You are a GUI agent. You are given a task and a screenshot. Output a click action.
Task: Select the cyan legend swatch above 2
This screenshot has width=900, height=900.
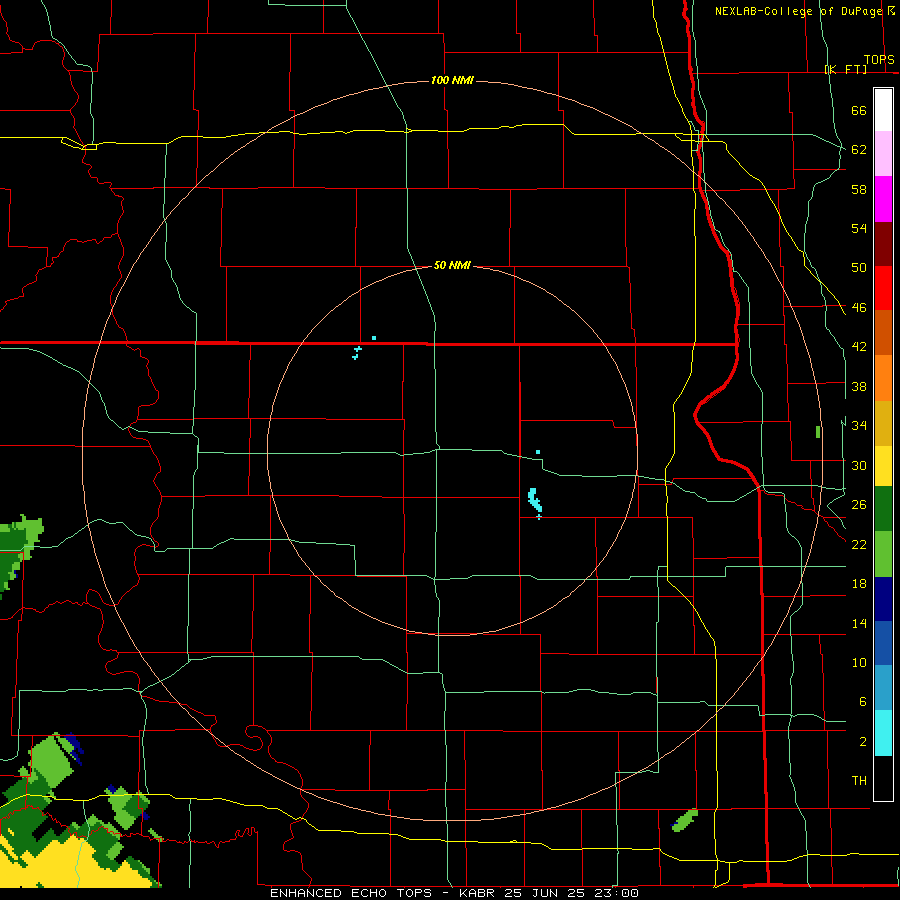883,733
